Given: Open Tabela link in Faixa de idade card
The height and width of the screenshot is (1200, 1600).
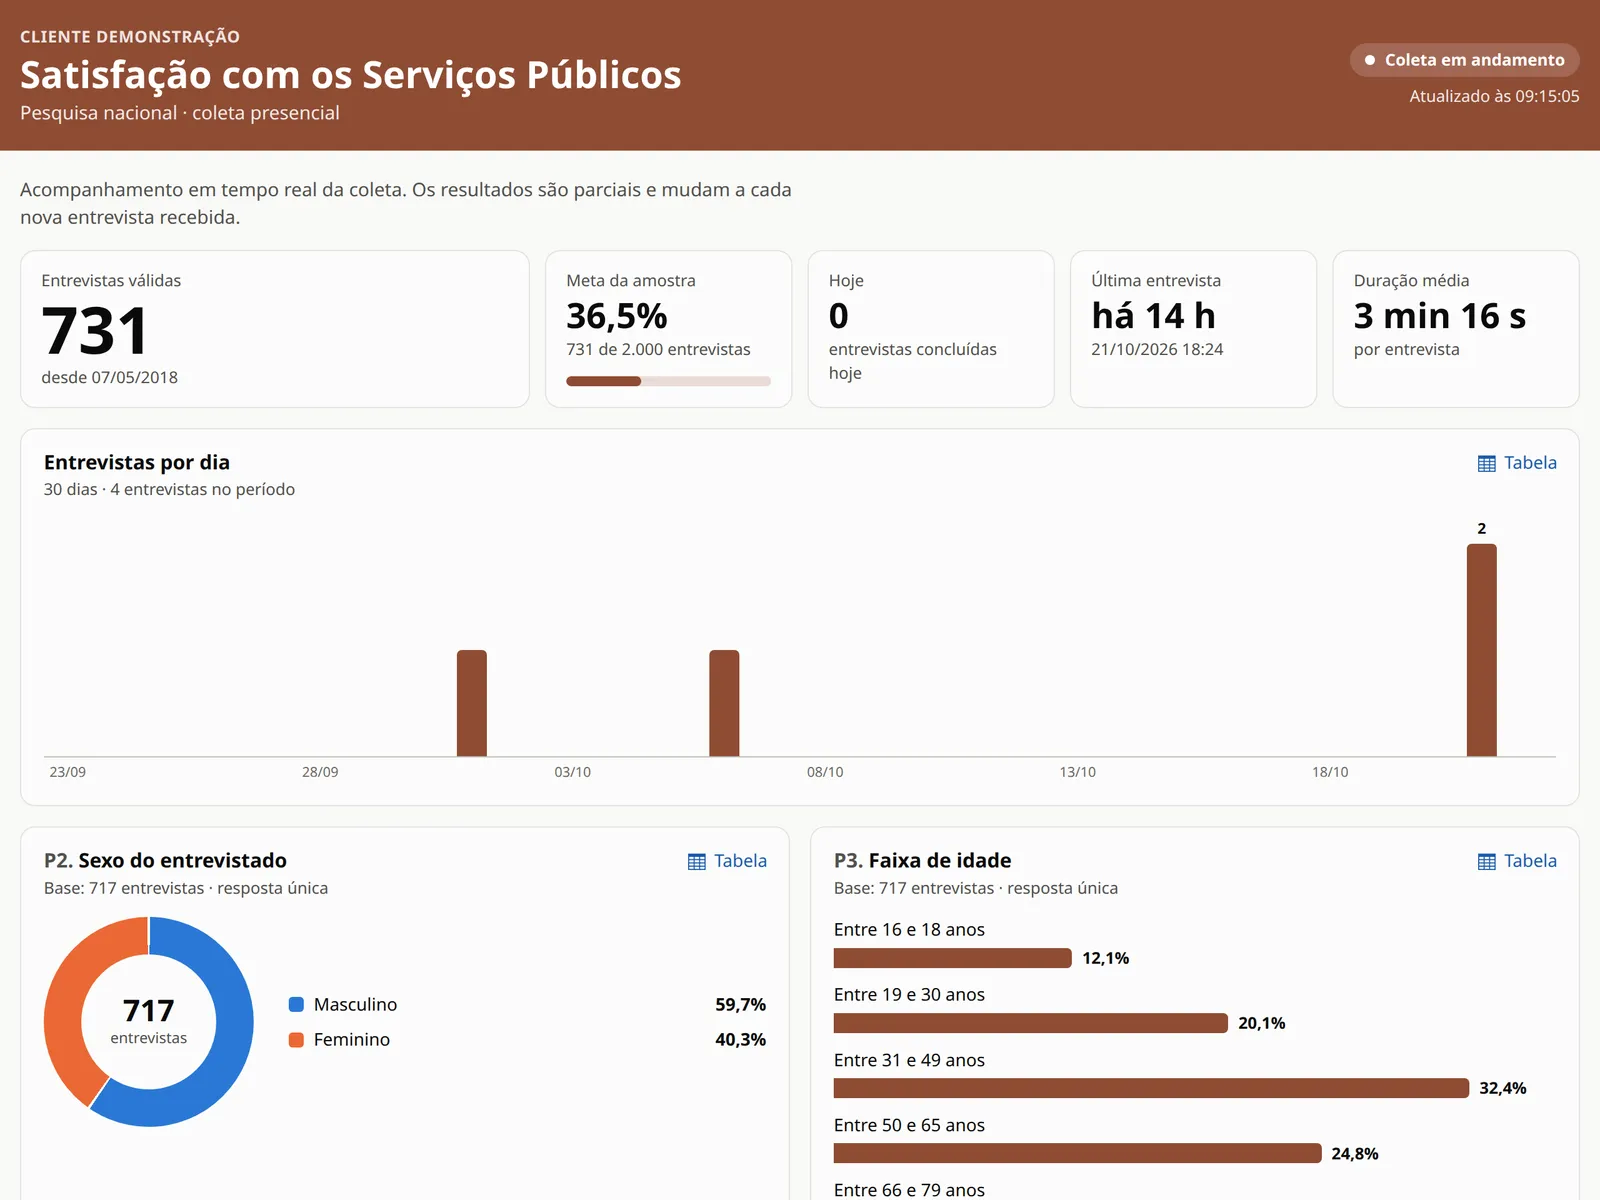Looking at the screenshot, I should point(1517,861).
